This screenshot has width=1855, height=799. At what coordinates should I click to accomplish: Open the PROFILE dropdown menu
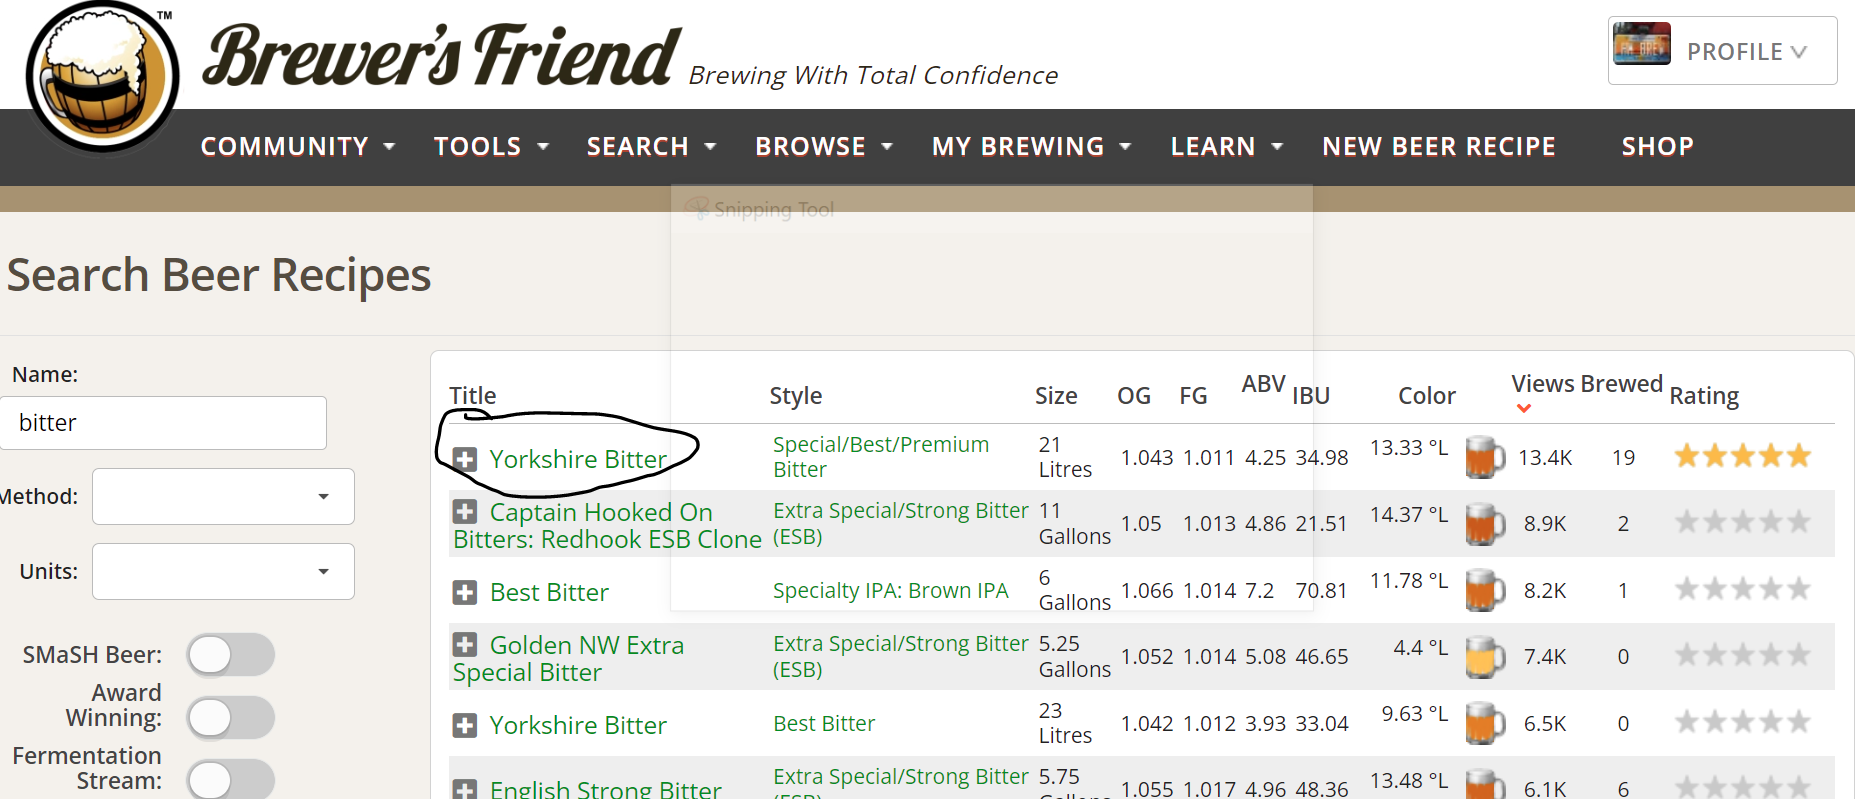pyautogui.click(x=1722, y=51)
